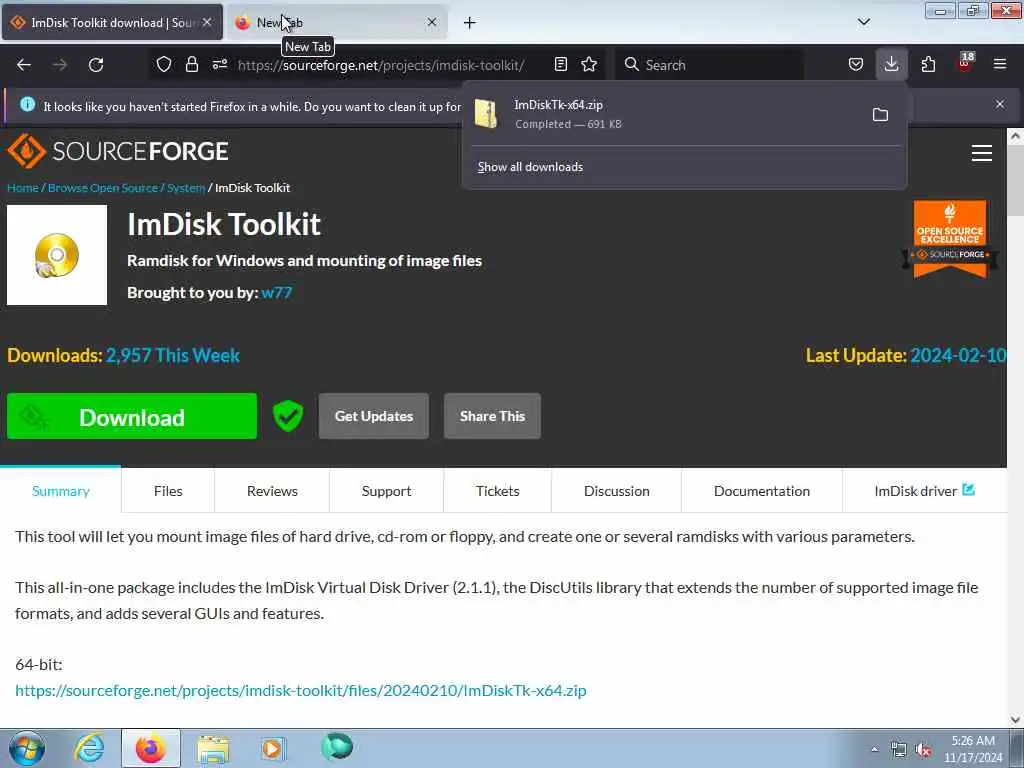Image resolution: width=1024 pixels, height=768 pixels.
Task: Click Show all downloads
Action: (x=530, y=167)
